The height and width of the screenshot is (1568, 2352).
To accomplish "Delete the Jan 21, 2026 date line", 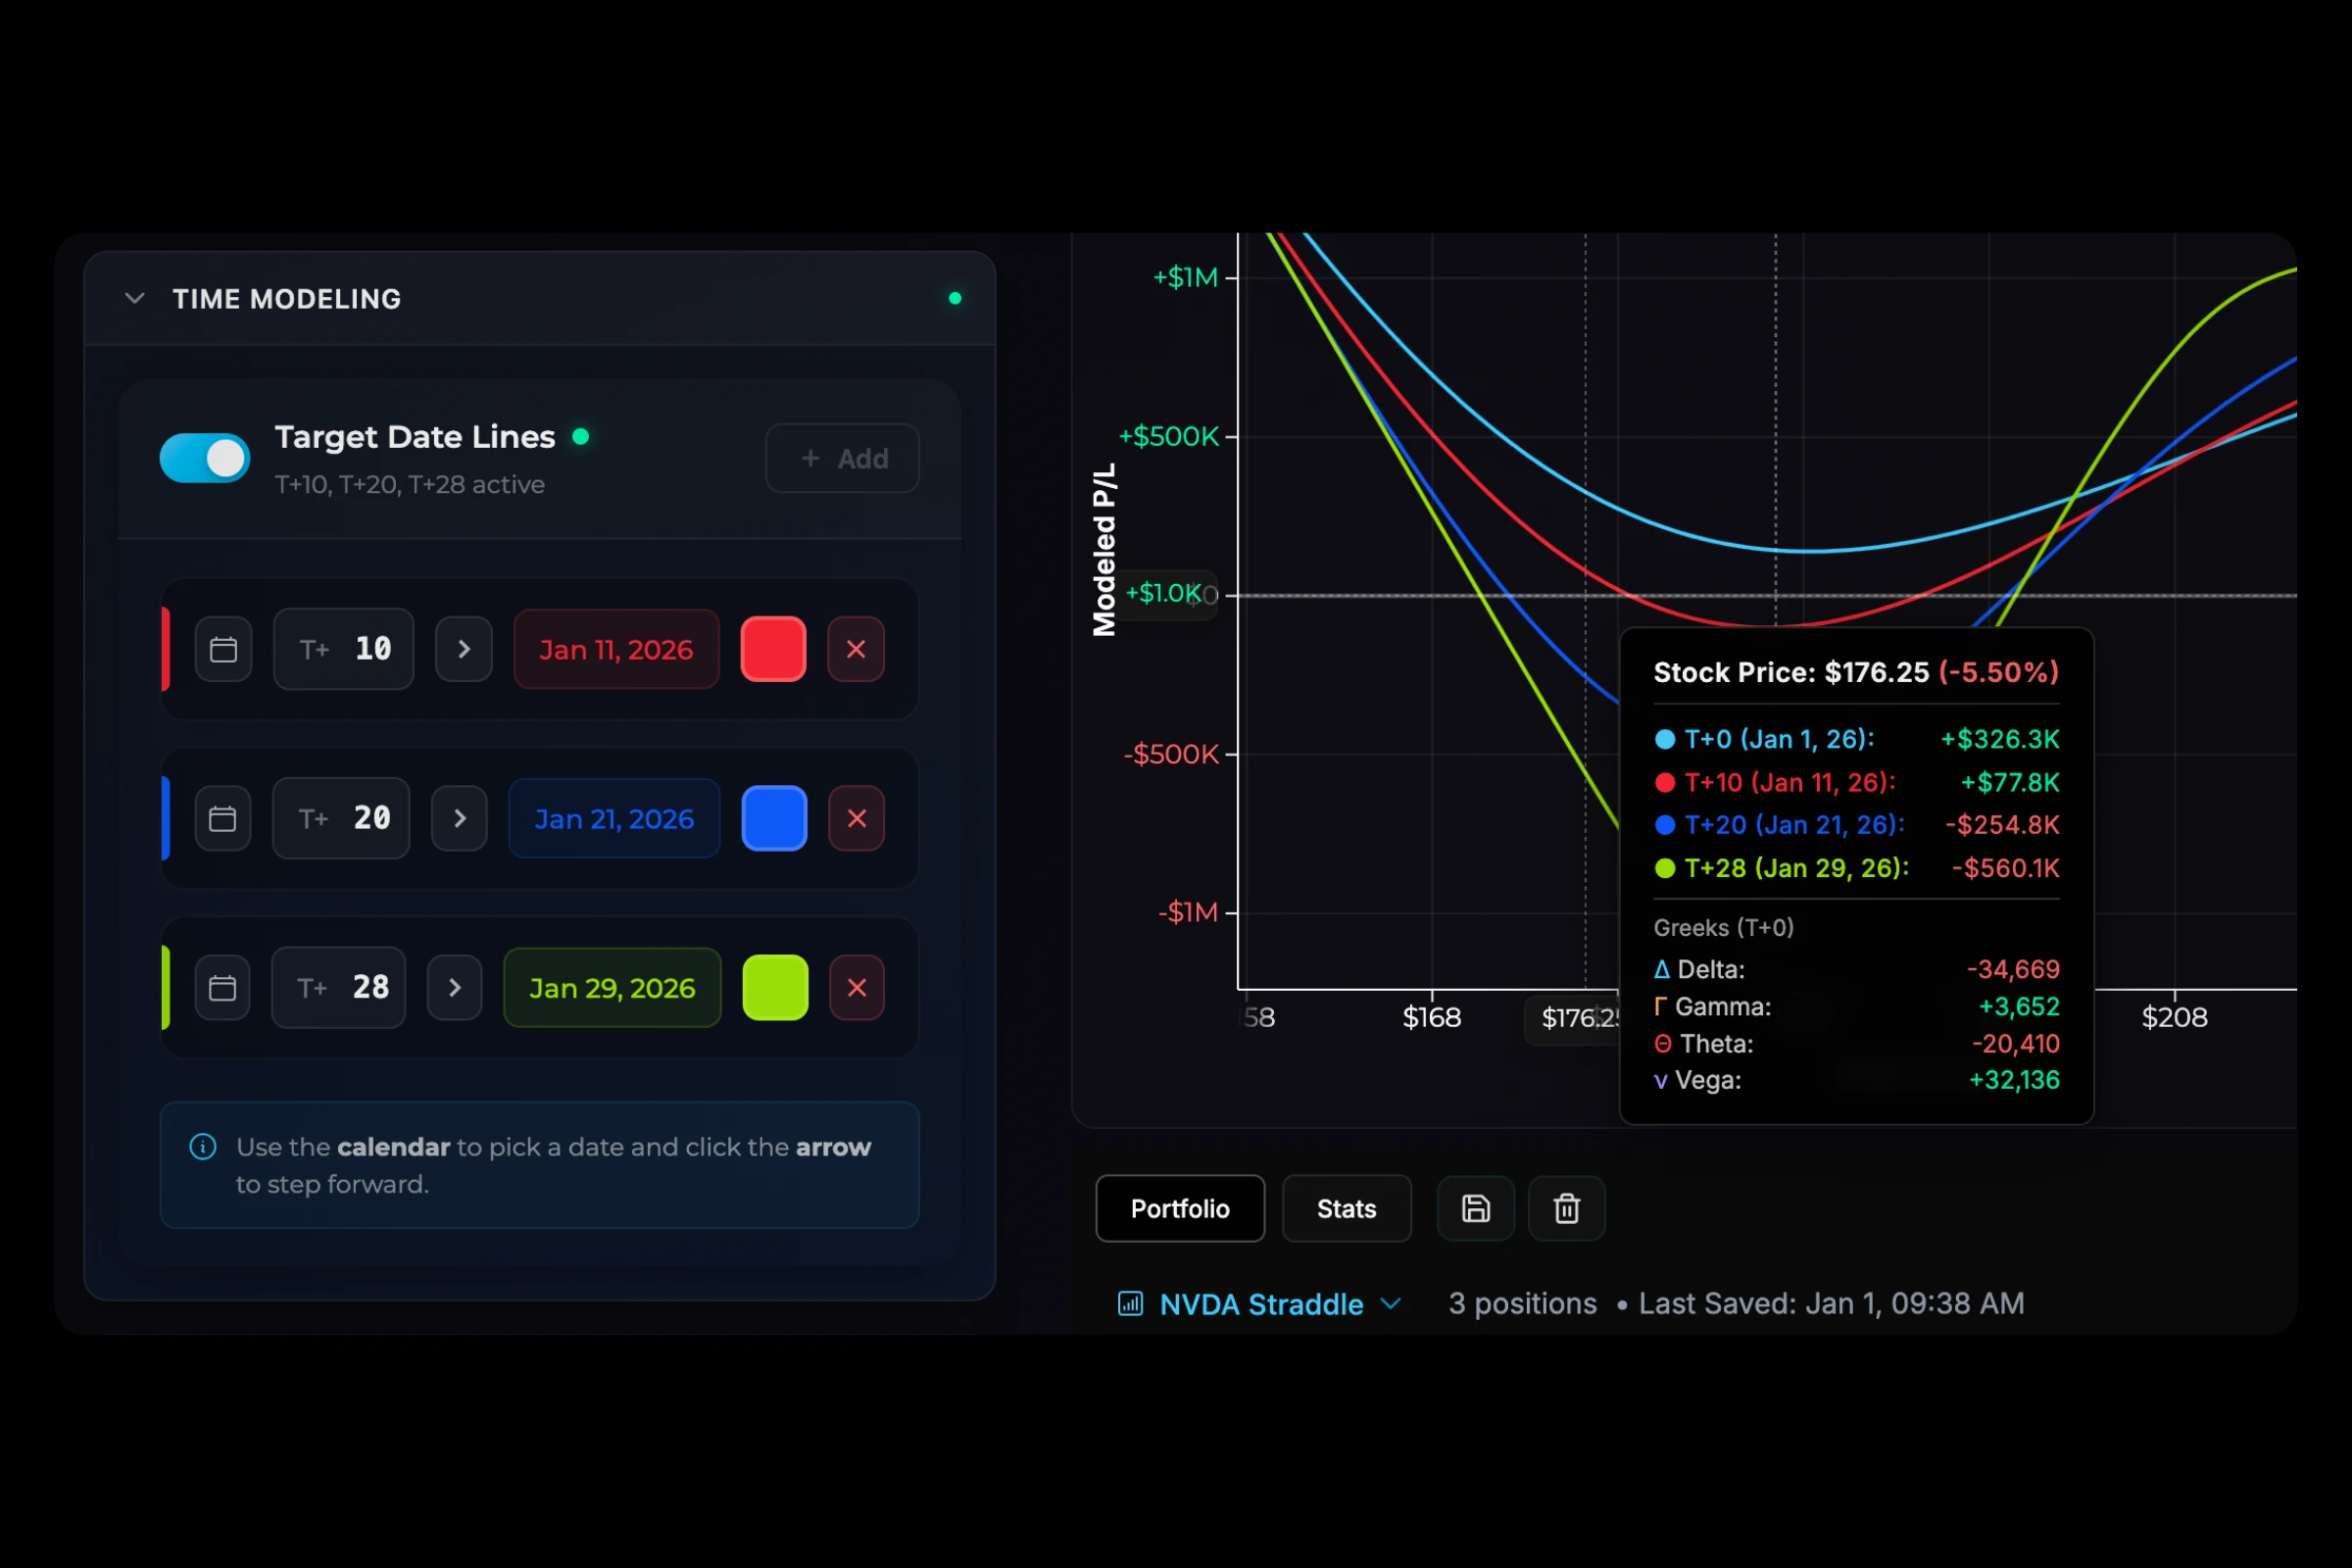I will tap(857, 819).
